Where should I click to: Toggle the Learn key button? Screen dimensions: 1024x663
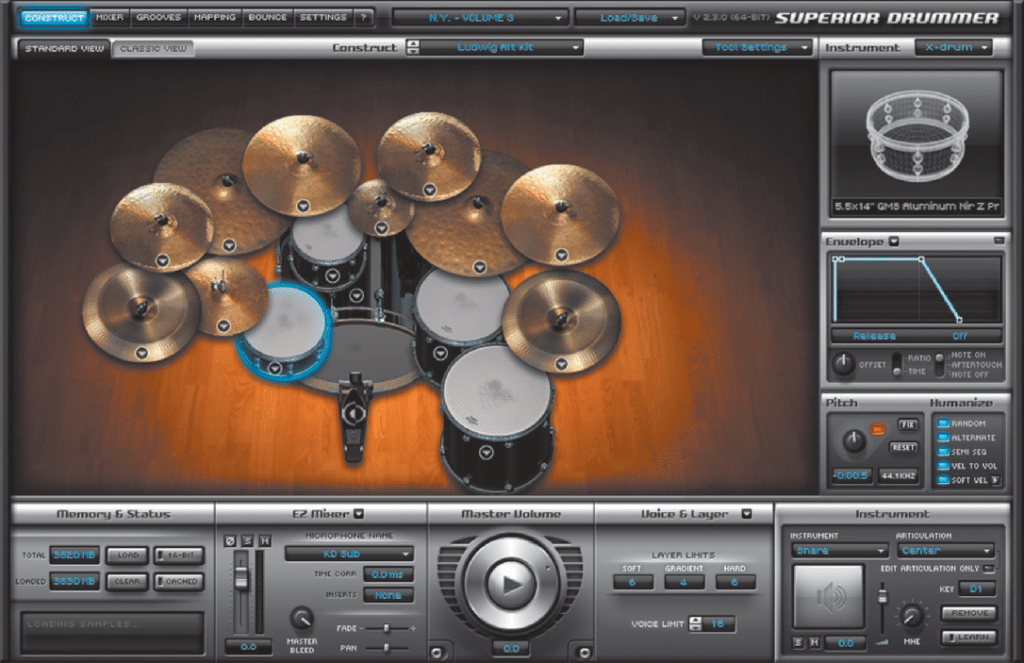pyautogui.click(x=969, y=637)
